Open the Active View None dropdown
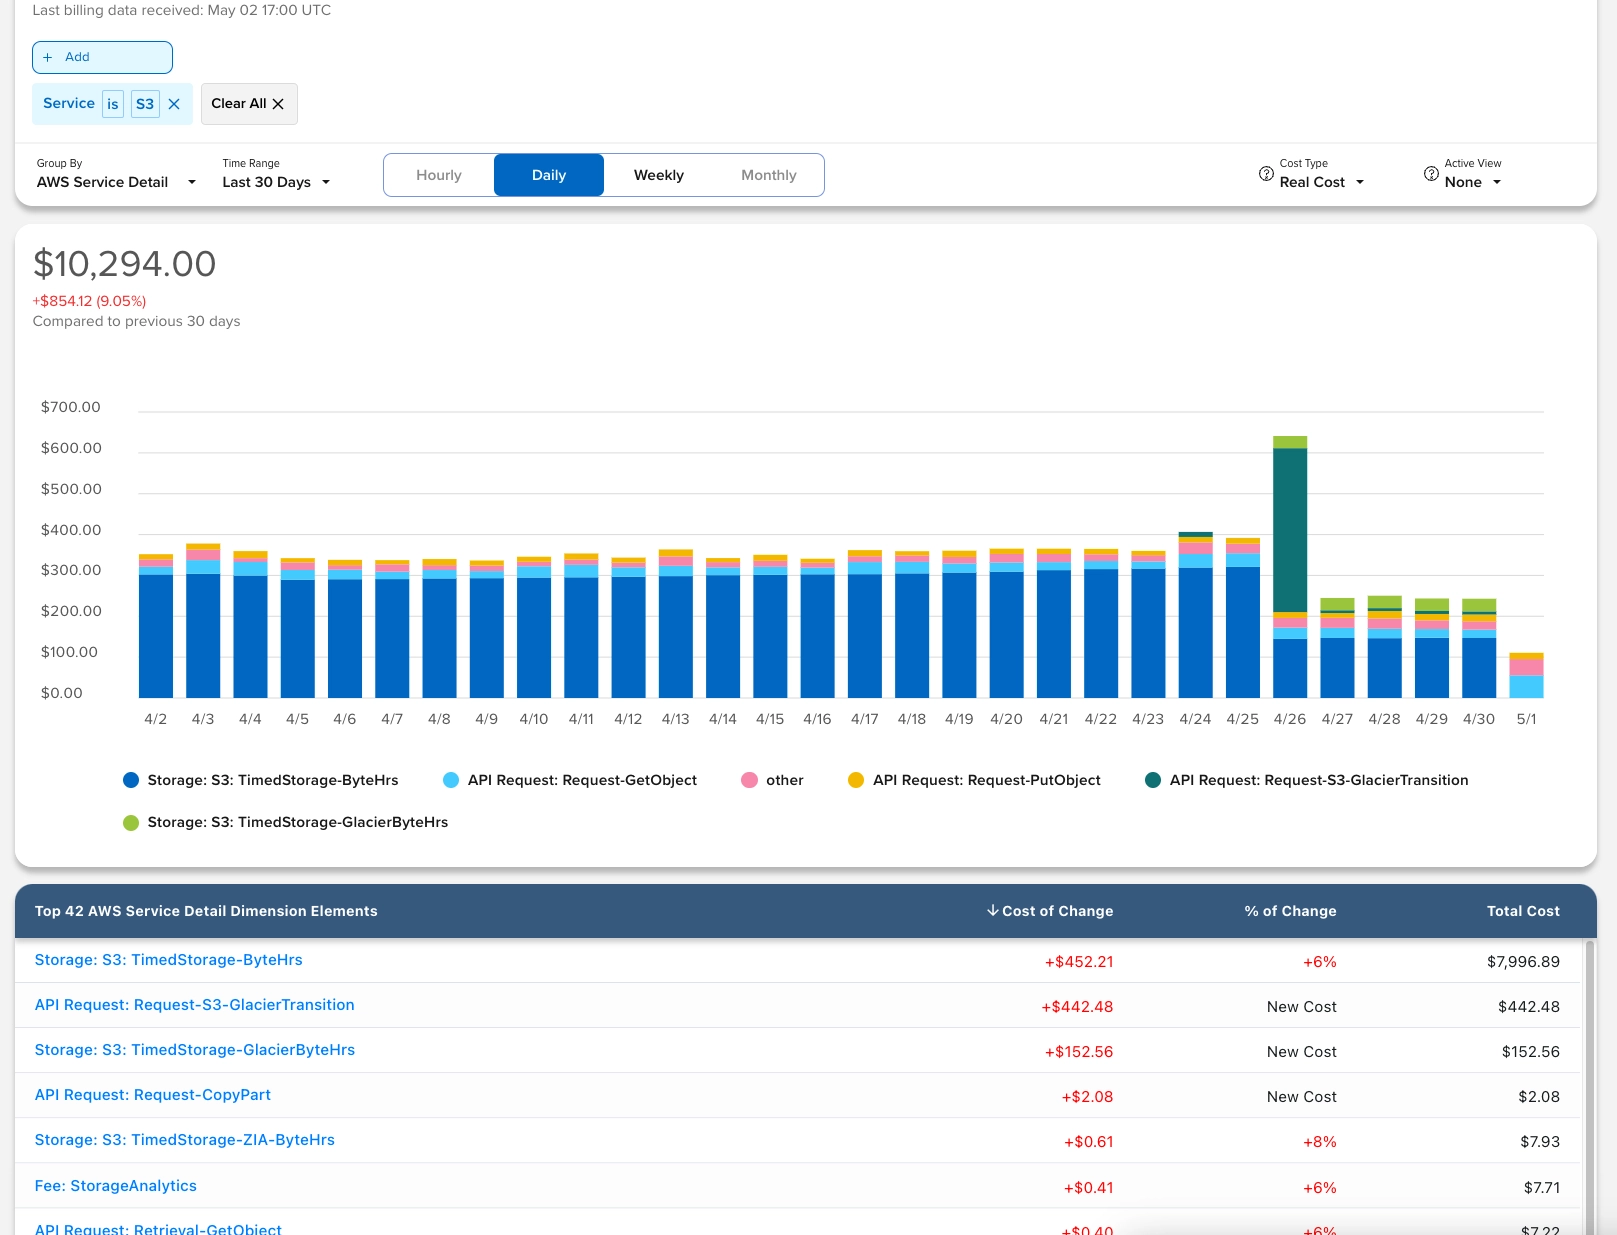This screenshot has width=1617, height=1235. [1473, 182]
